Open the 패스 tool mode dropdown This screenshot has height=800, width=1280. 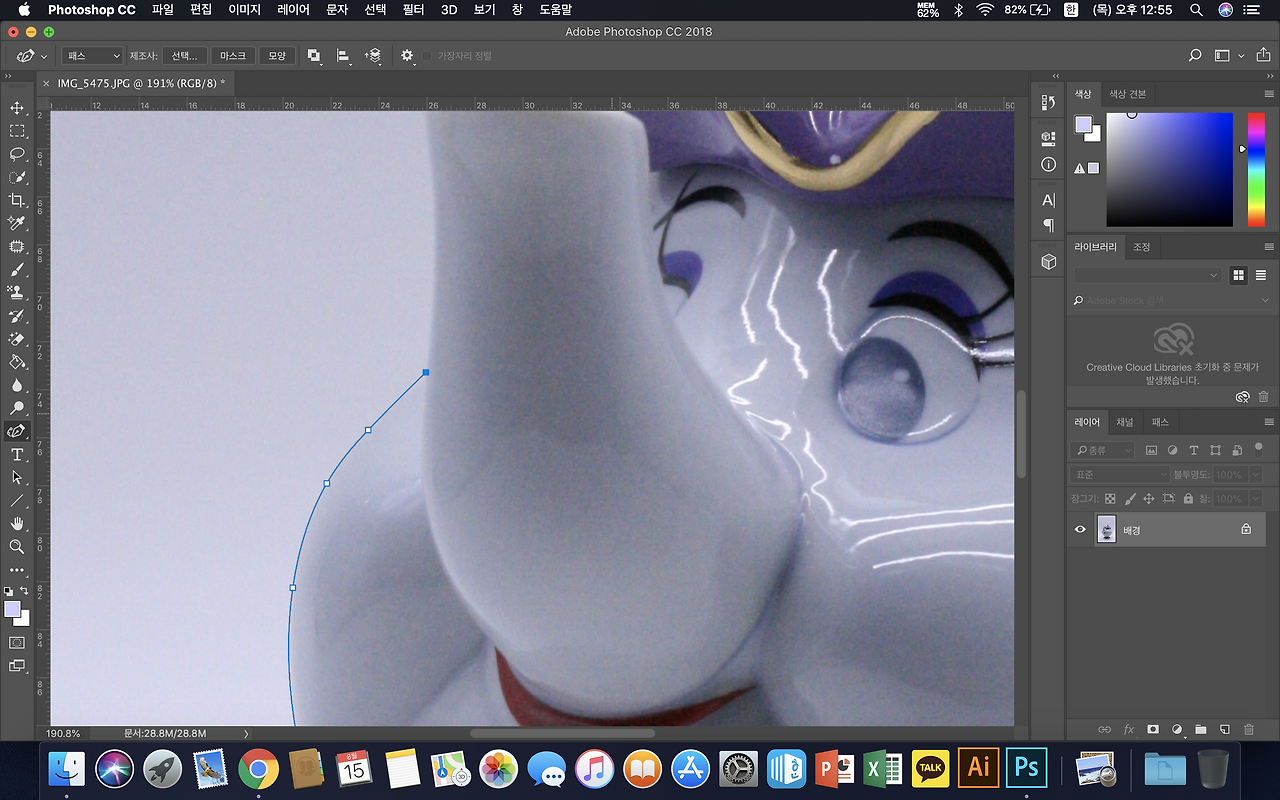(92, 56)
